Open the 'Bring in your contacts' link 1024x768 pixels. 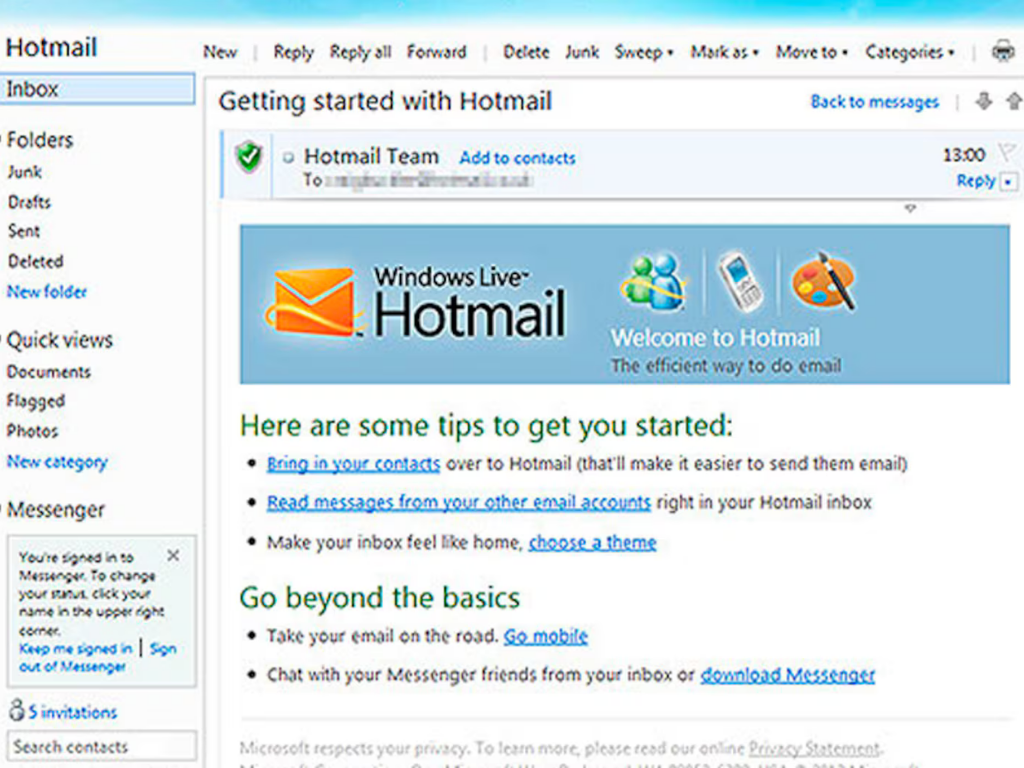click(x=353, y=464)
